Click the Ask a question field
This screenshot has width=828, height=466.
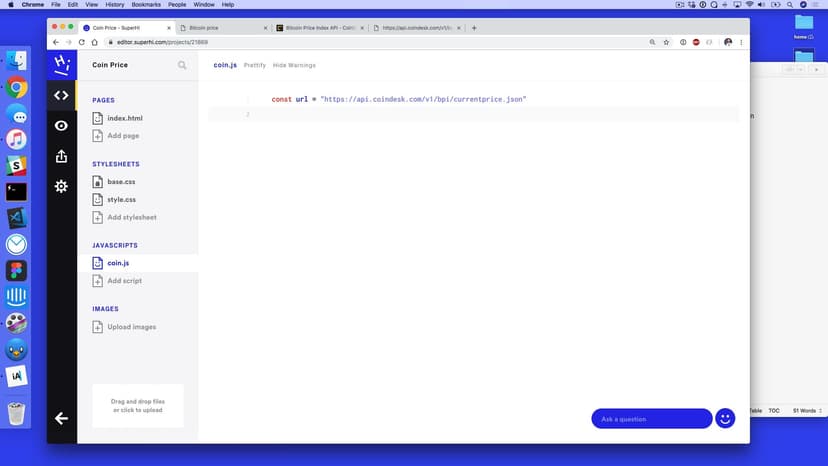point(651,419)
